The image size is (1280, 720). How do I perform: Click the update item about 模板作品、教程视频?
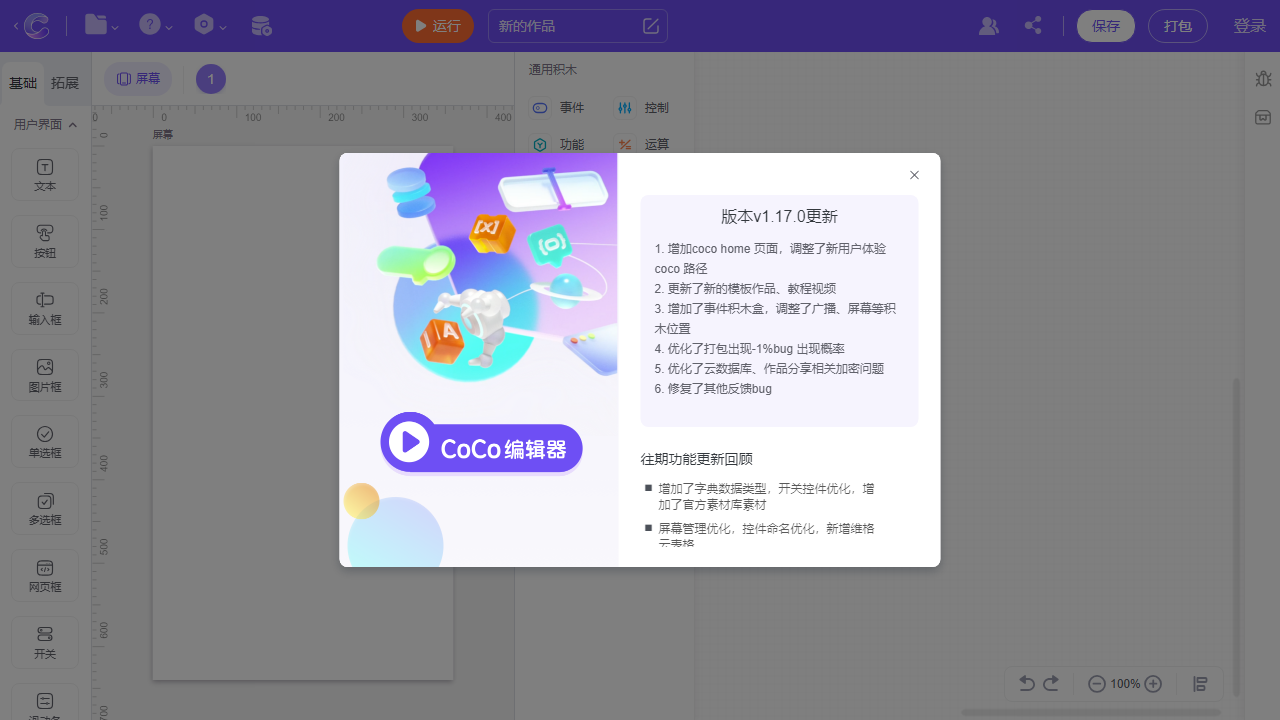[746, 288]
